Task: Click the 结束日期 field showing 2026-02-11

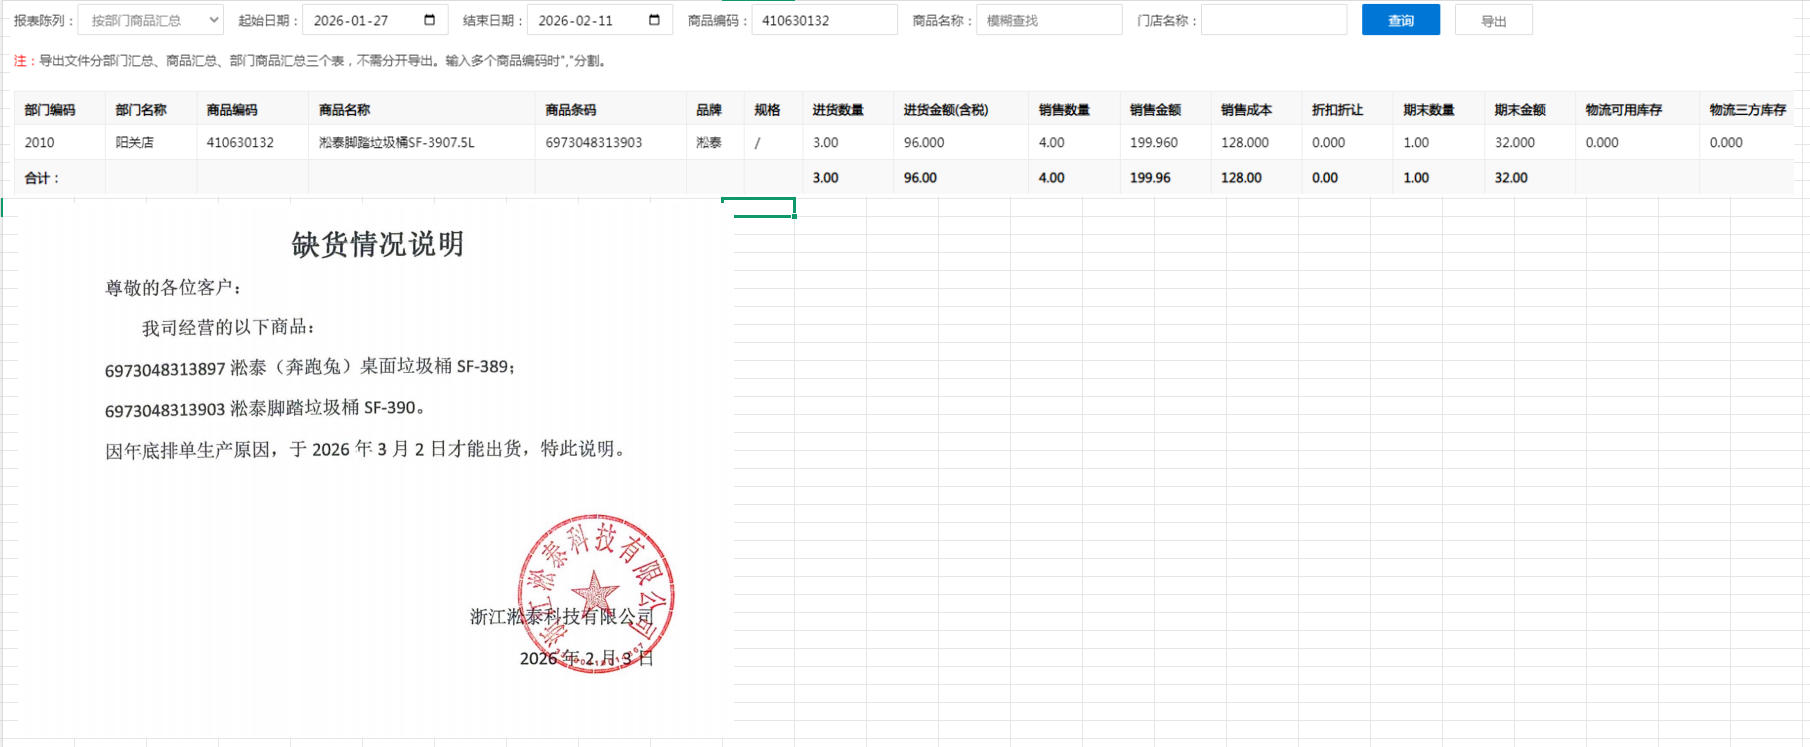Action: pyautogui.click(x=585, y=20)
